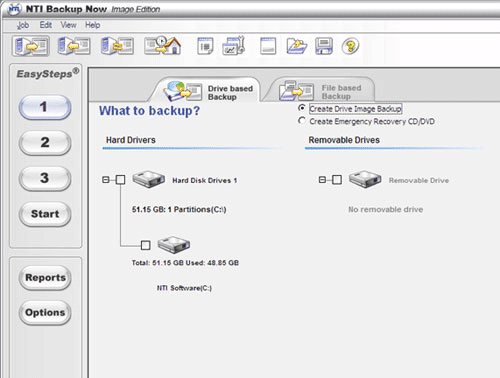Viewport: 500px width, 378px height.
Task: Click the Removable Drives section heading
Action: 344,140
